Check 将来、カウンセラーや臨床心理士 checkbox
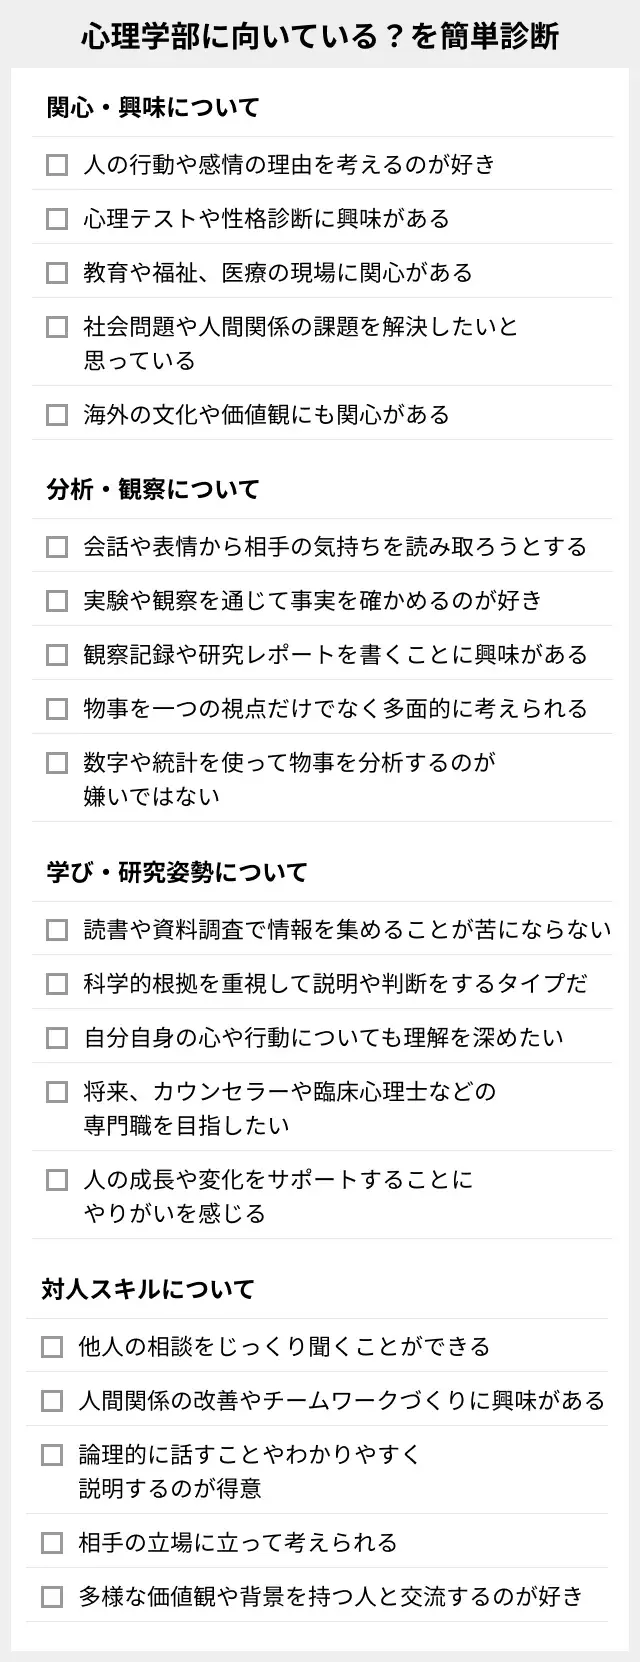The height and width of the screenshot is (1662, 640). point(57,1092)
